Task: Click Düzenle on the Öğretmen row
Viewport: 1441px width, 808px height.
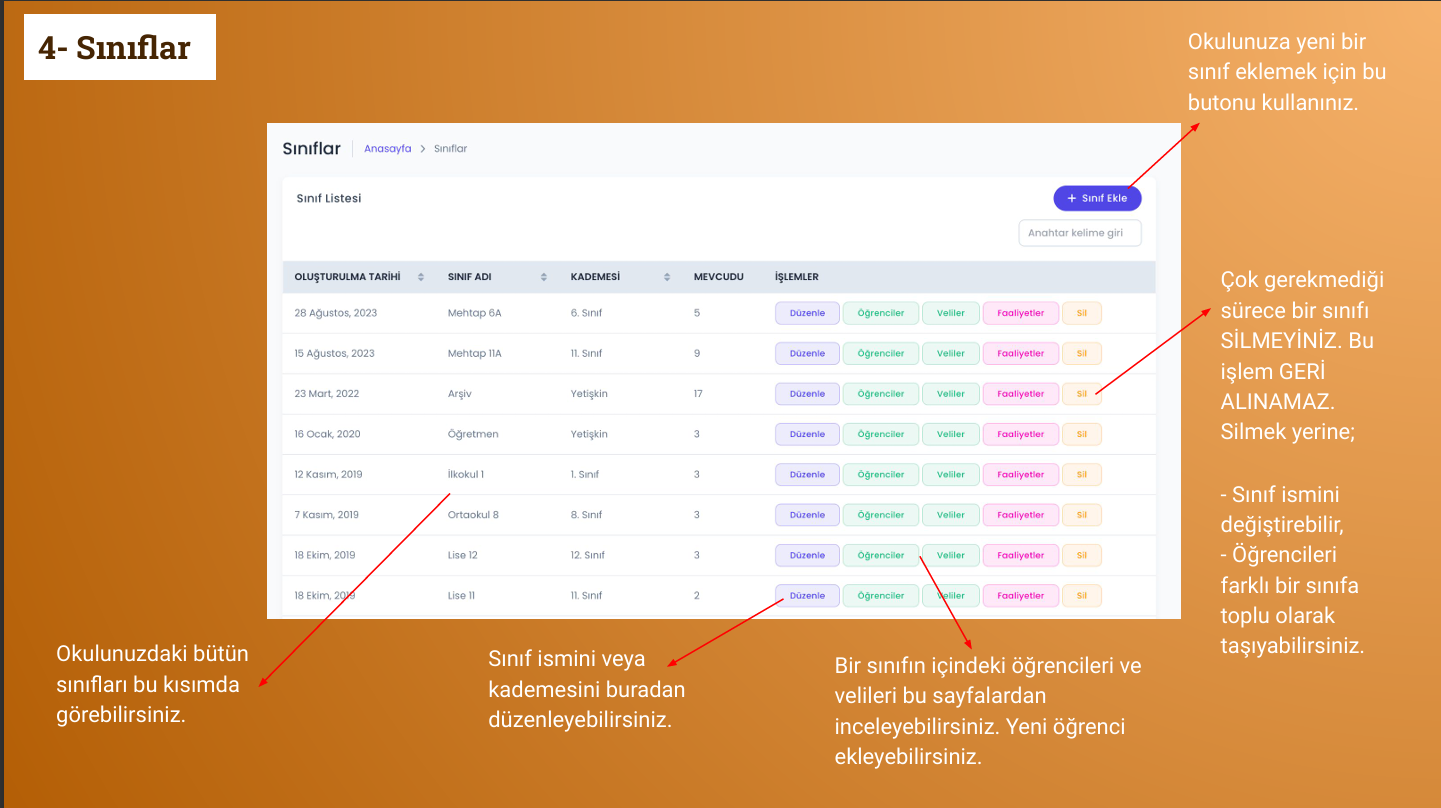Action: 807,434
